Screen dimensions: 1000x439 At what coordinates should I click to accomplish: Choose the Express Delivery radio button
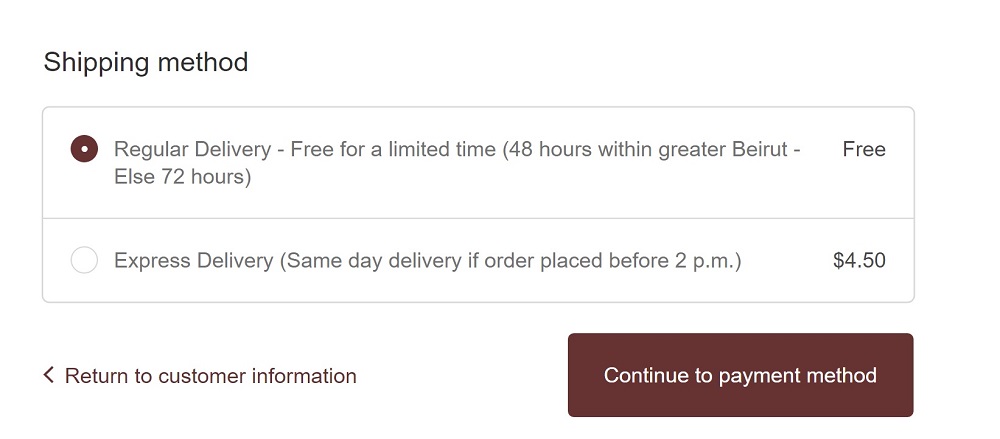(x=84, y=261)
